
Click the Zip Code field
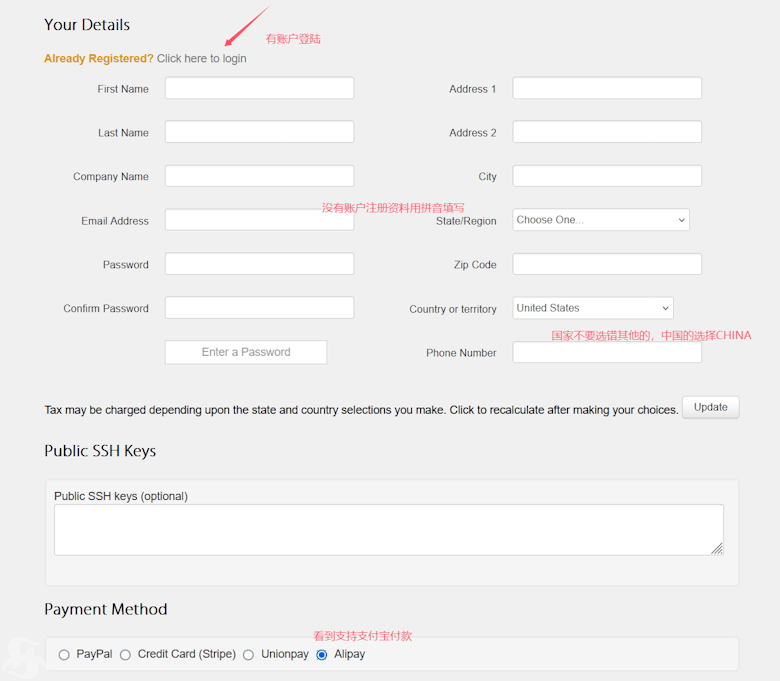(607, 264)
